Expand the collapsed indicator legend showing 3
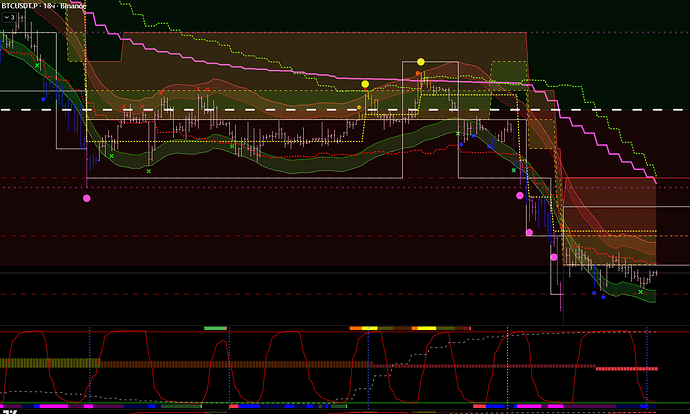 click(12, 18)
